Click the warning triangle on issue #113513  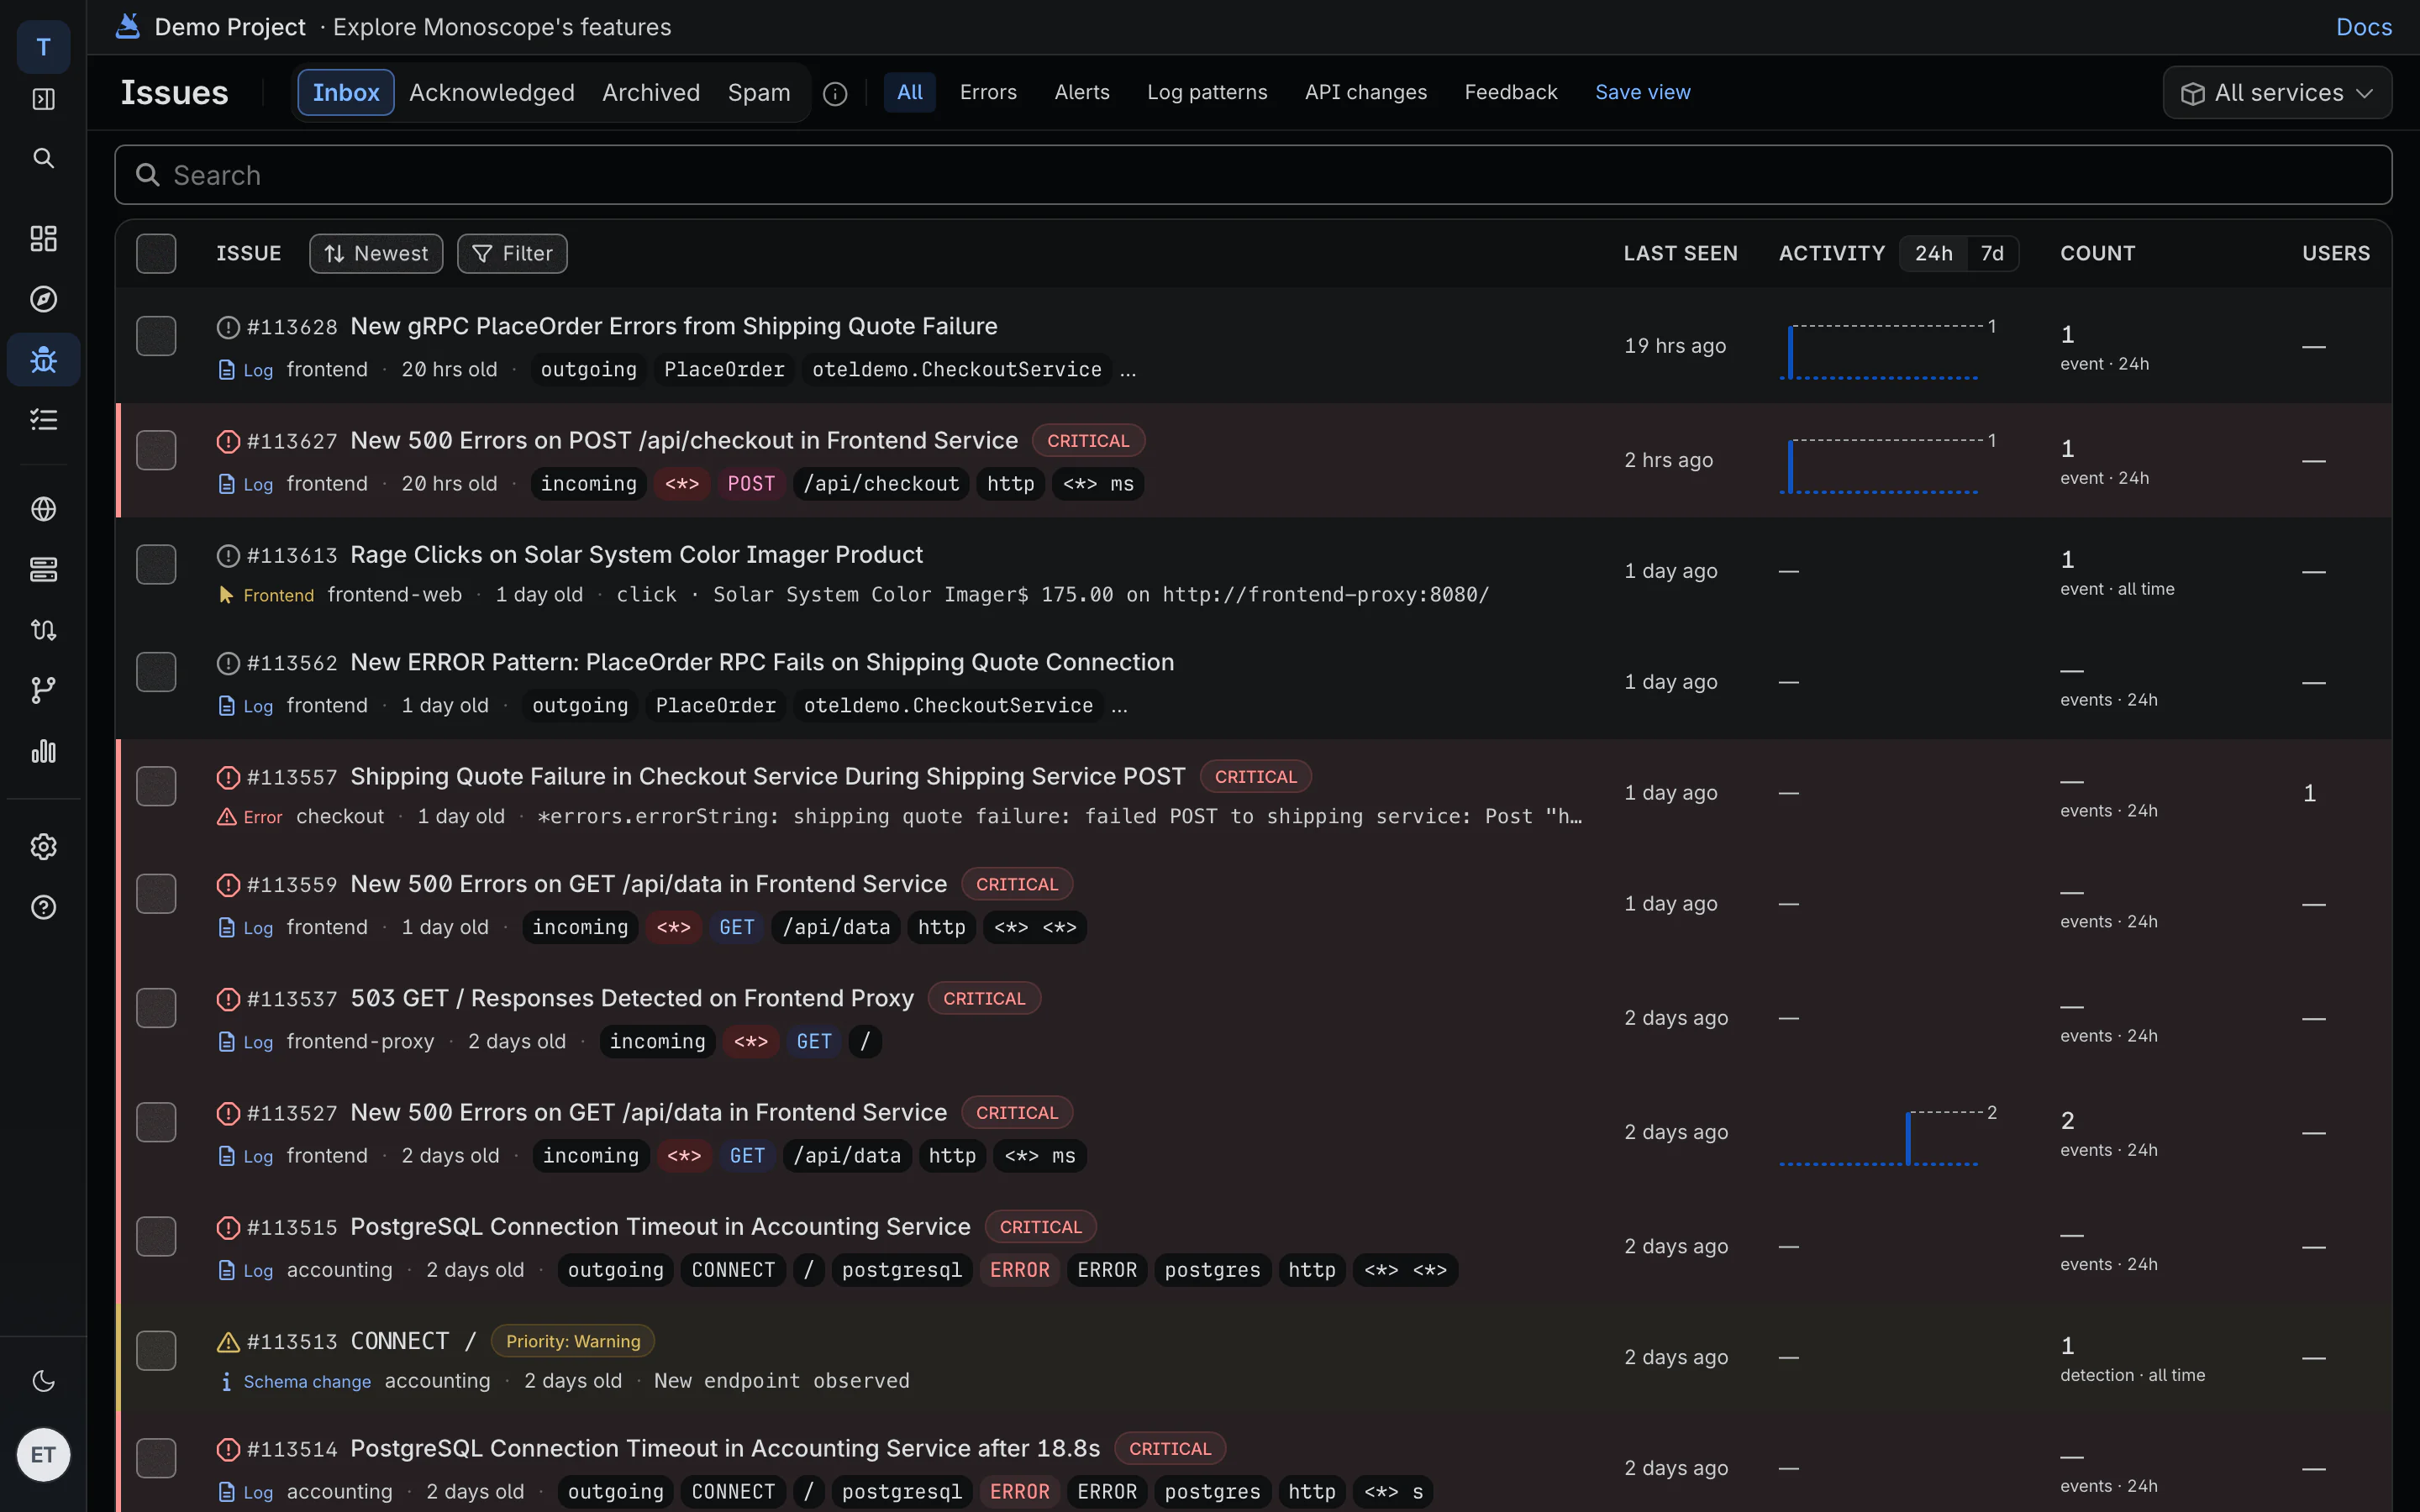tap(228, 1342)
